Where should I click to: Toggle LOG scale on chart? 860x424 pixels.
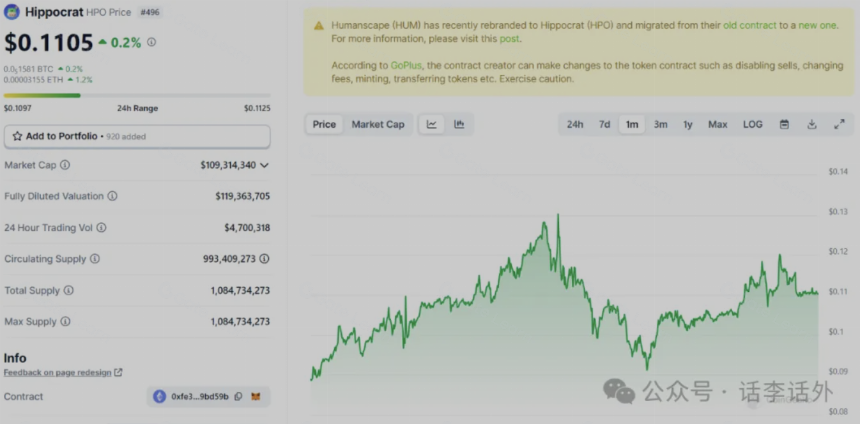(752, 125)
